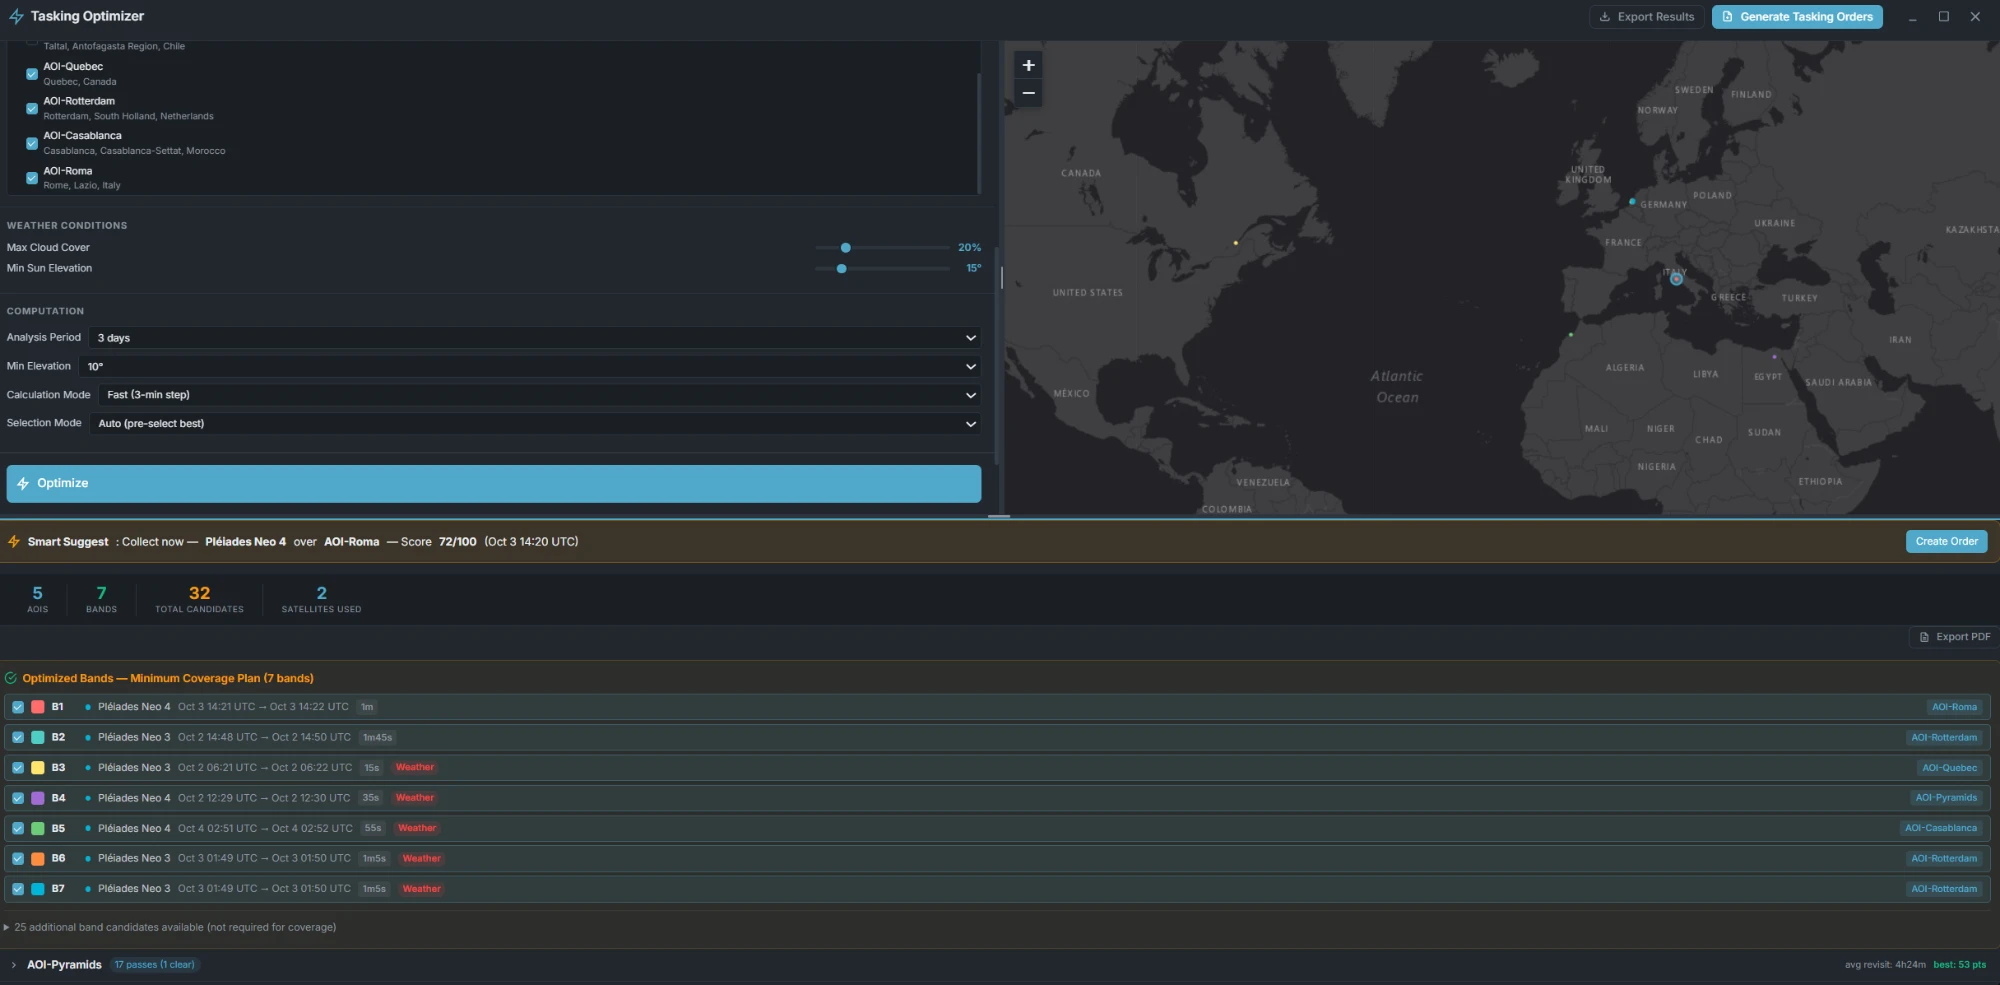The height and width of the screenshot is (985, 2000).
Task: Click the Casablanca marker on map
Action: pyautogui.click(x=1571, y=335)
